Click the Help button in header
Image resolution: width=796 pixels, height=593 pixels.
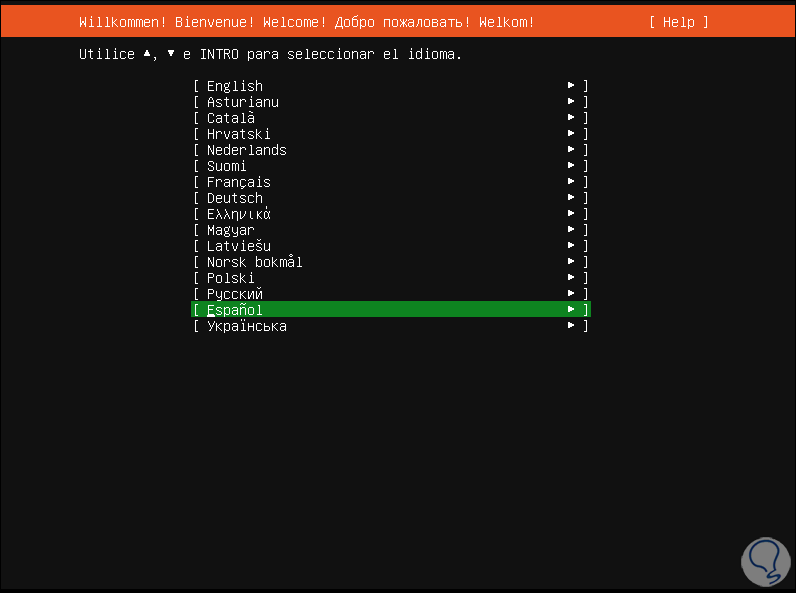[x=678, y=22]
